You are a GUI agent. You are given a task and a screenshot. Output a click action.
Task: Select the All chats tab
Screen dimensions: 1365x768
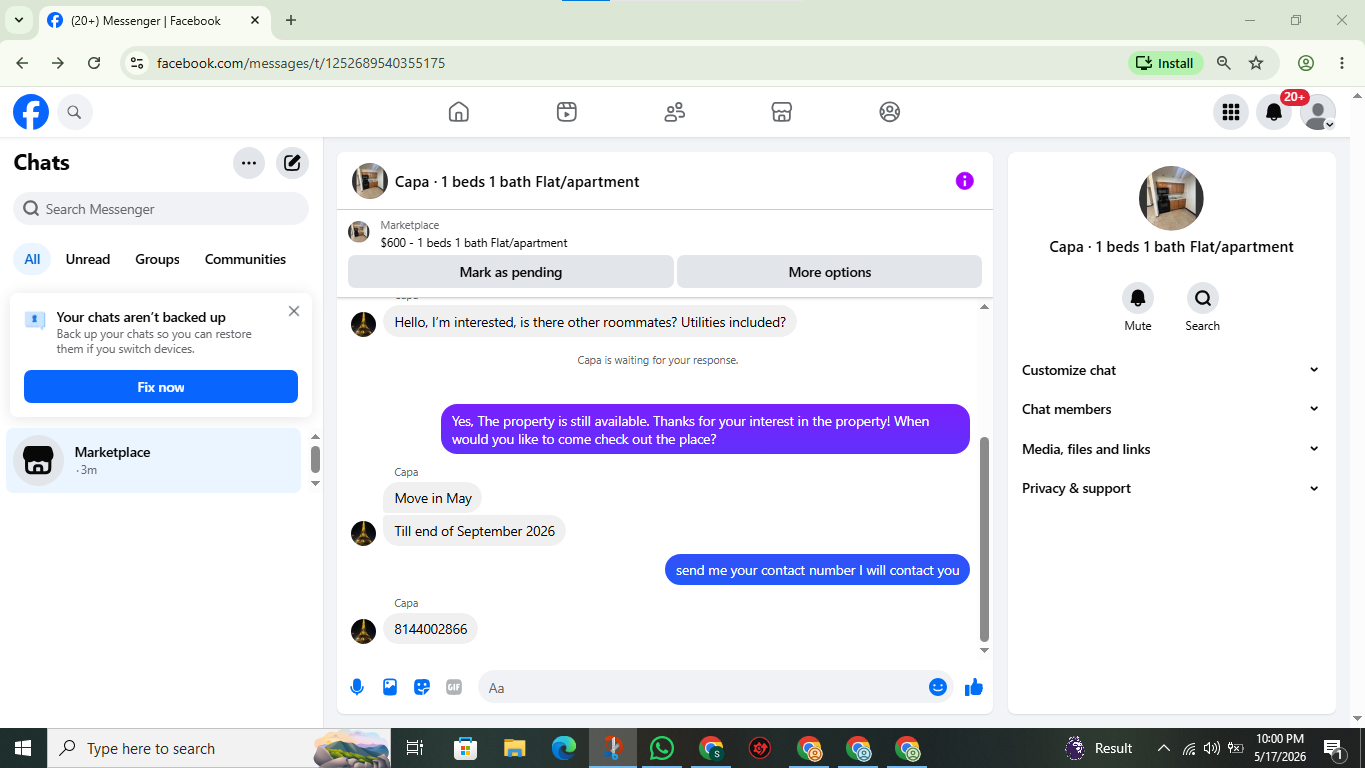pyautogui.click(x=32, y=259)
